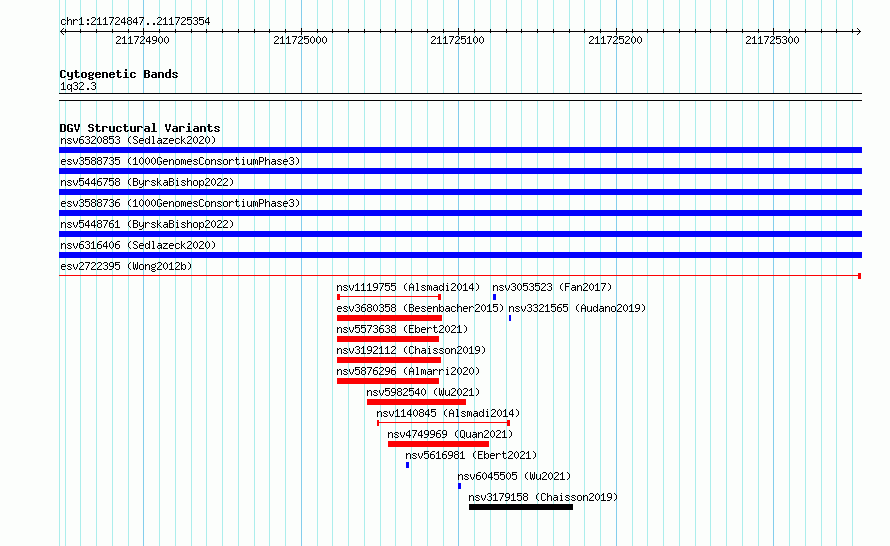Viewport: 890px width, 546px height.
Task: Select the 1q32.3 band label
Action: pyautogui.click(x=78, y=86)
